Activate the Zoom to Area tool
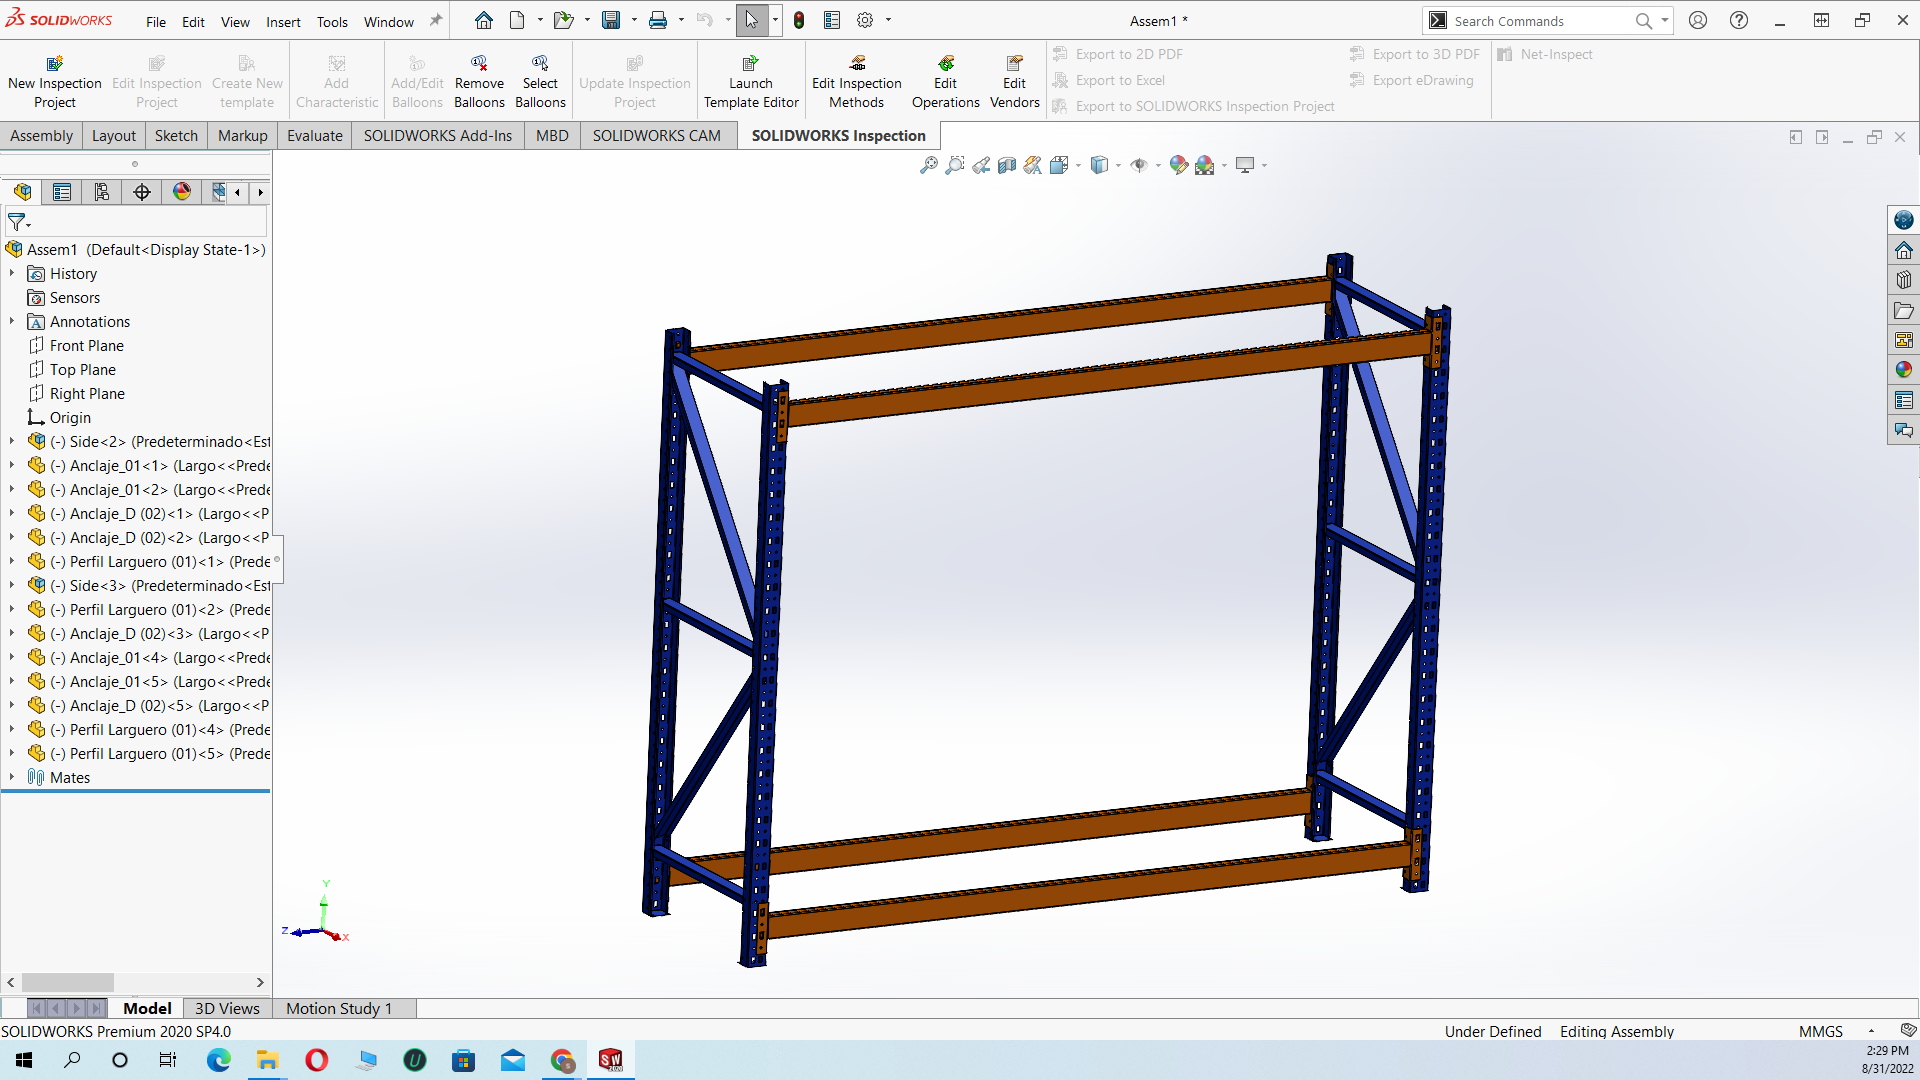This screenshot has height=1080, width=1920. tap(955, 165)
